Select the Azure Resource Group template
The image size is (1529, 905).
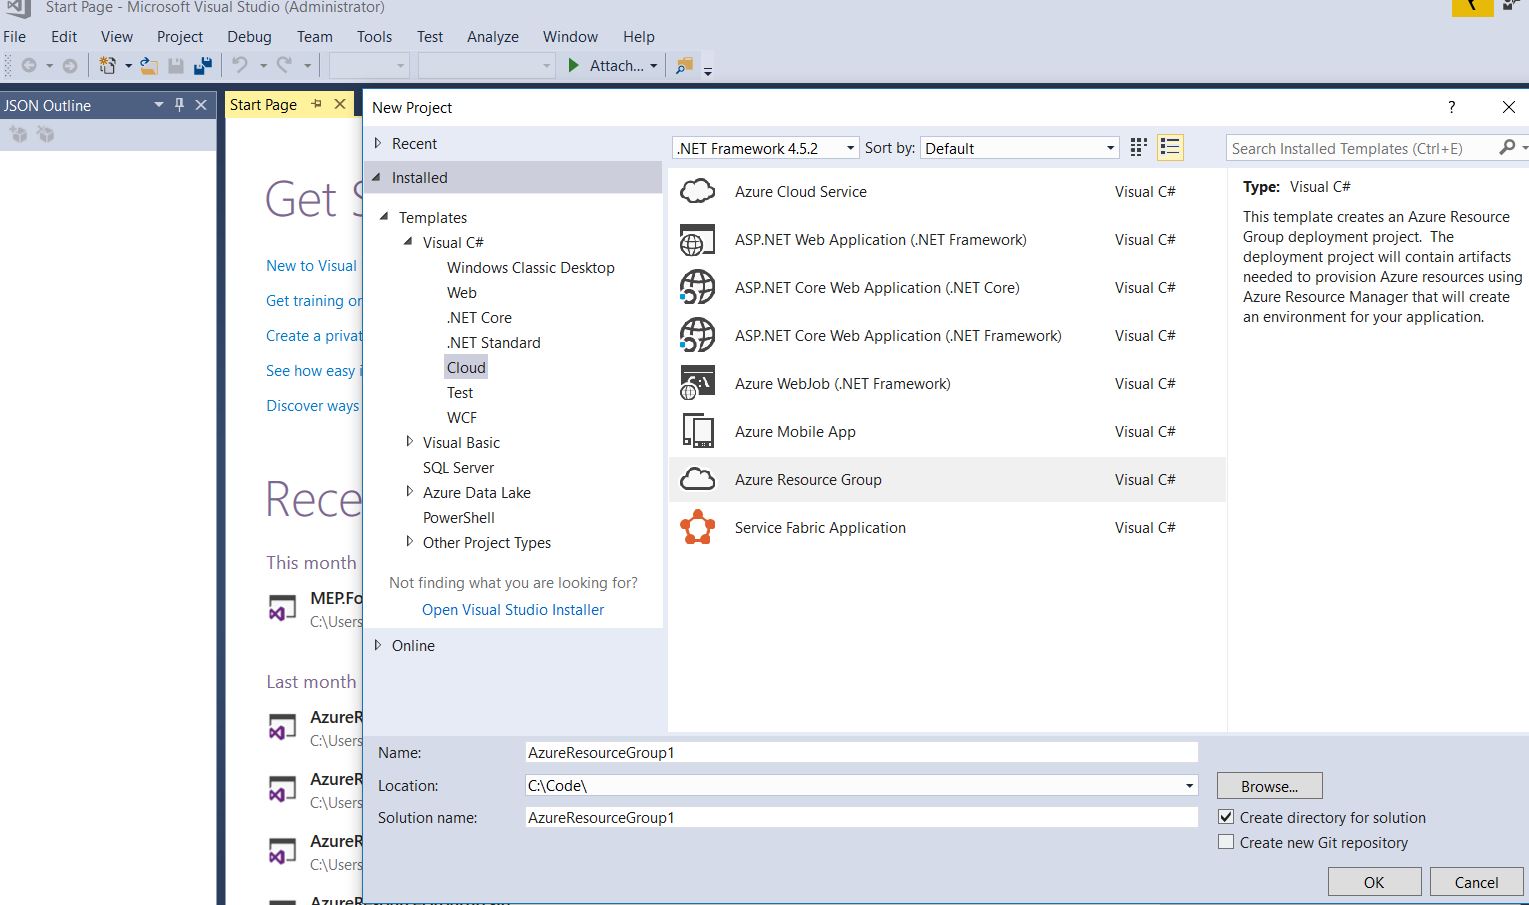pyautogui.click(x=947, y=480)
